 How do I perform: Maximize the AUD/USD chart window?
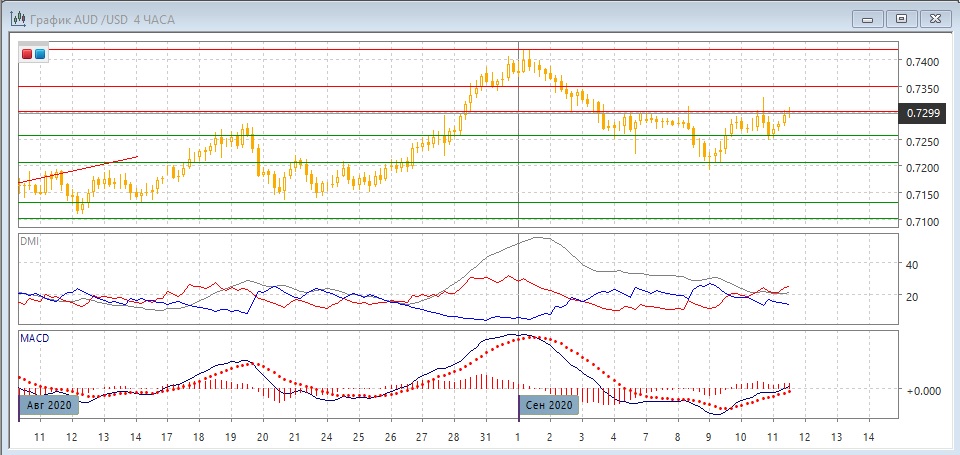[902, 18]
